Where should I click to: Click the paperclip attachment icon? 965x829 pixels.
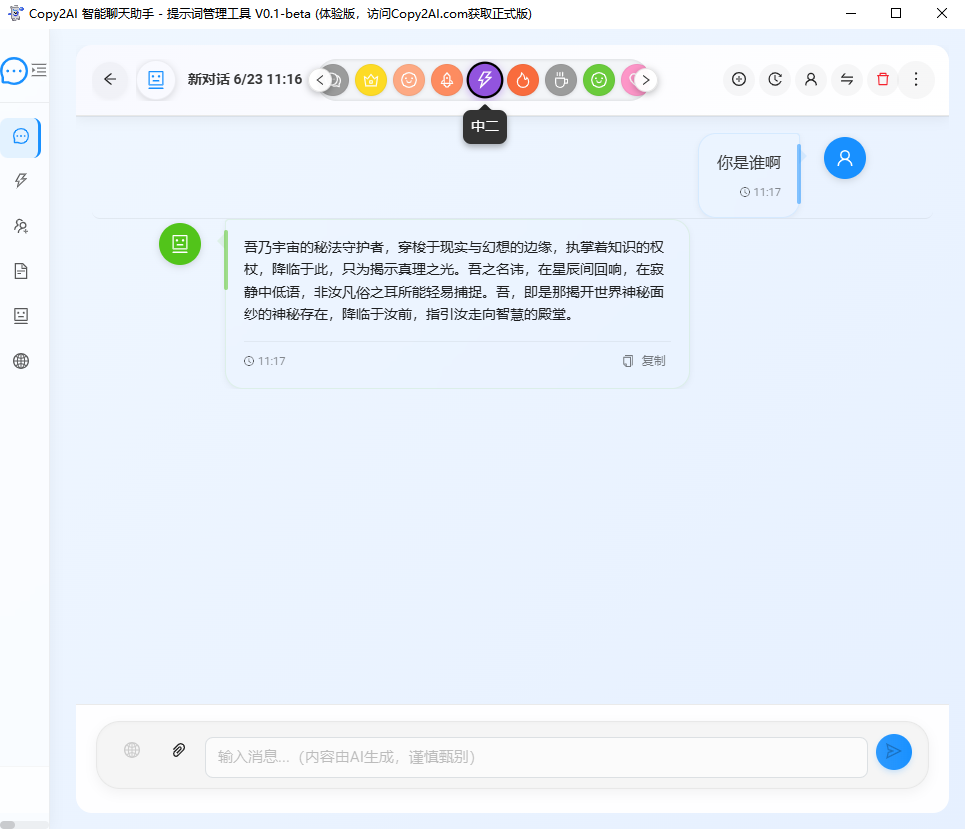(x=179, y=750)
